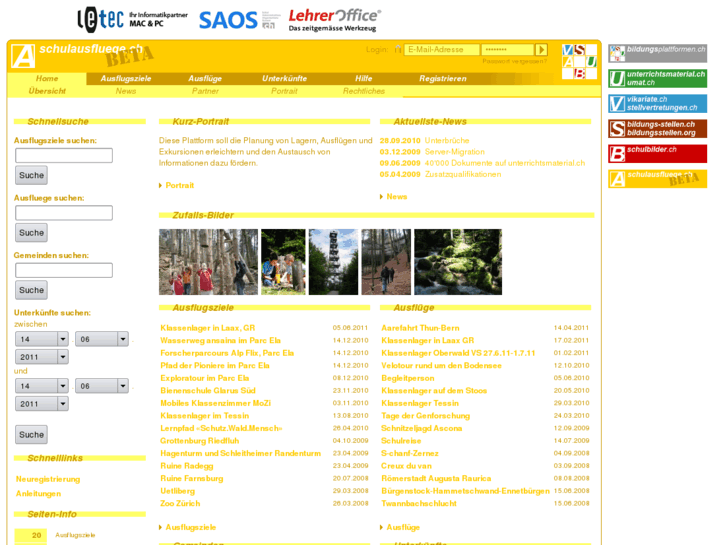Click the VSAUB network logo in header
The height and width of the screenshot is (545, 727).
pyautogui.click(x=579, y=61)
